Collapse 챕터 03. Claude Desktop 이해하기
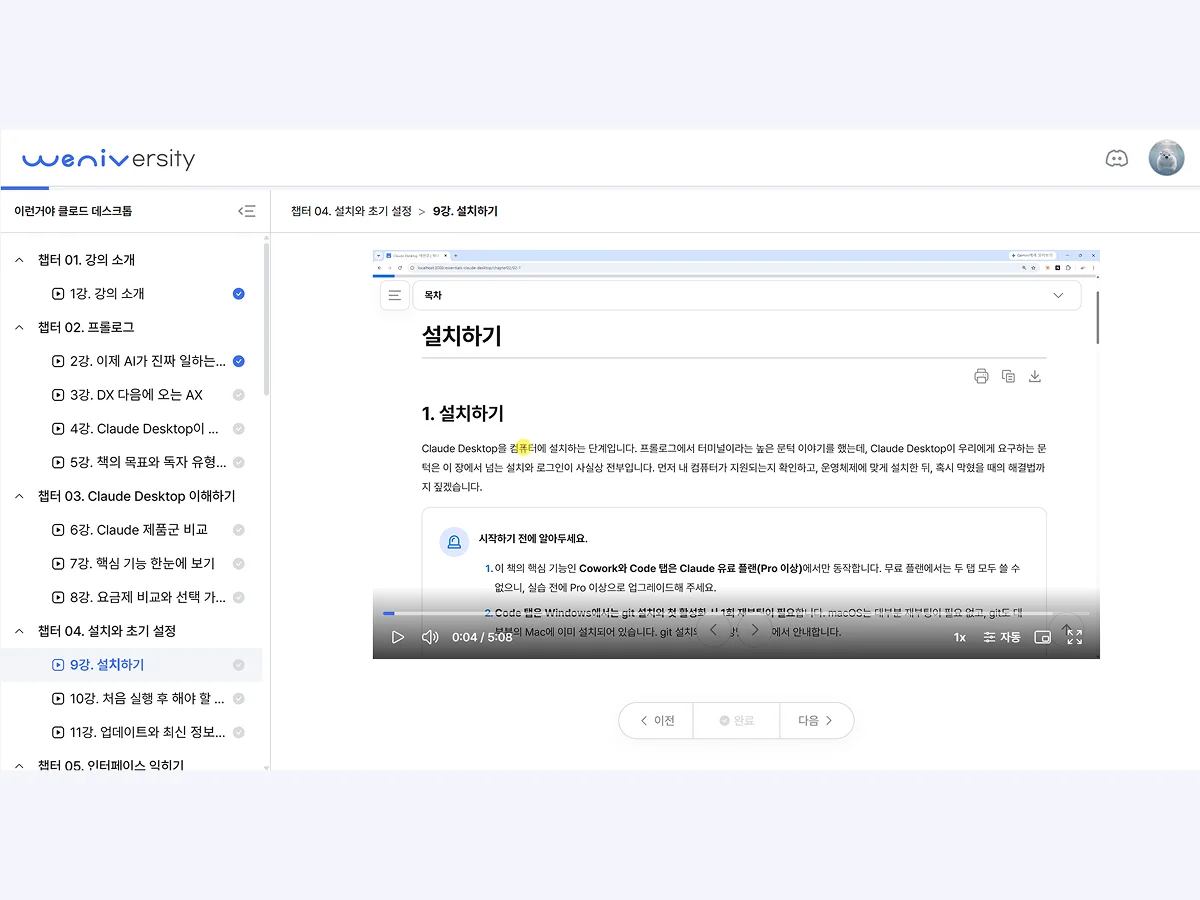This screenshot has width=1200, height=900. 19,496
